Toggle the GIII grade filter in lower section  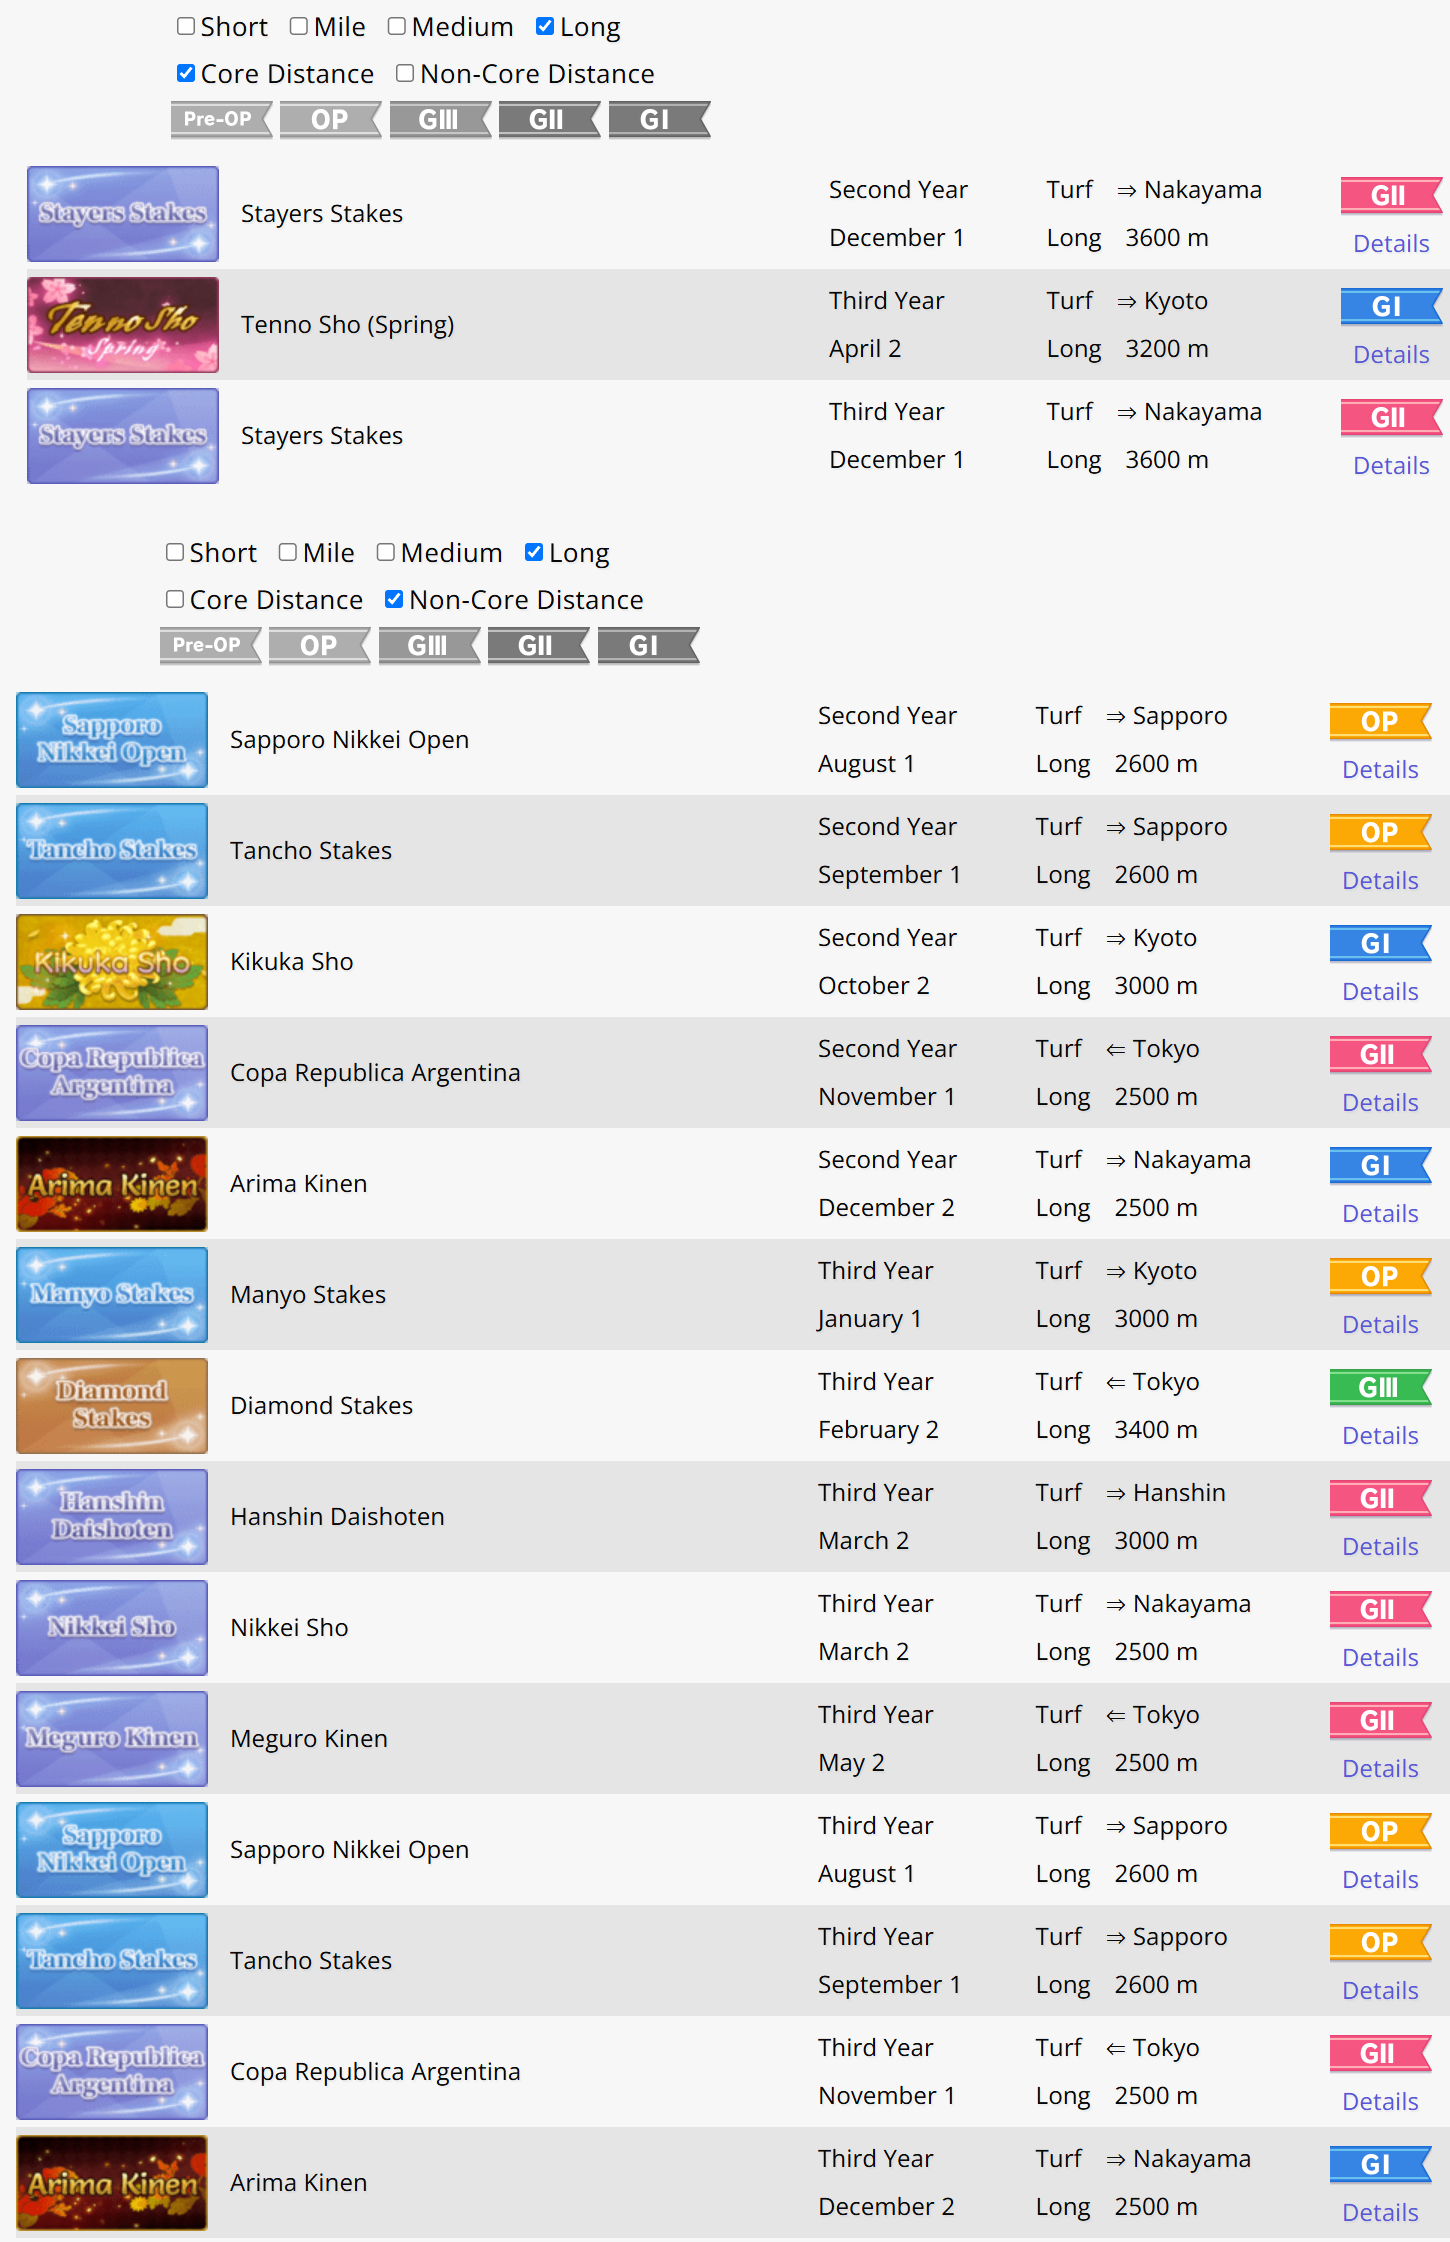point(429,645)
